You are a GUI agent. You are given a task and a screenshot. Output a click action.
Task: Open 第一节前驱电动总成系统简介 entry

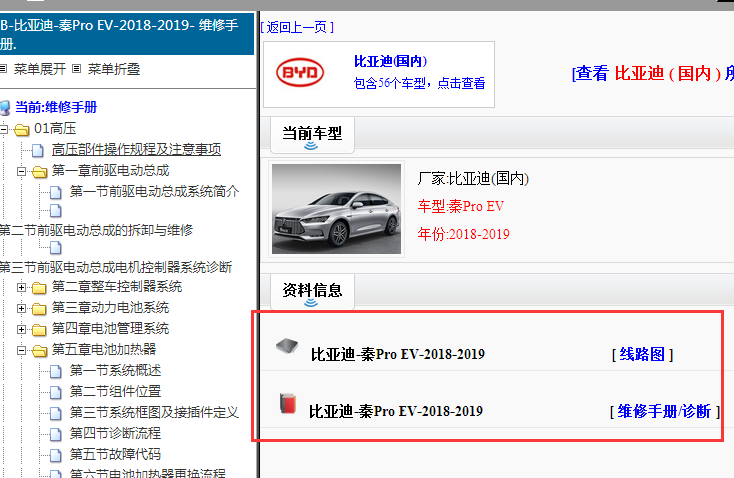pos(154,191)
